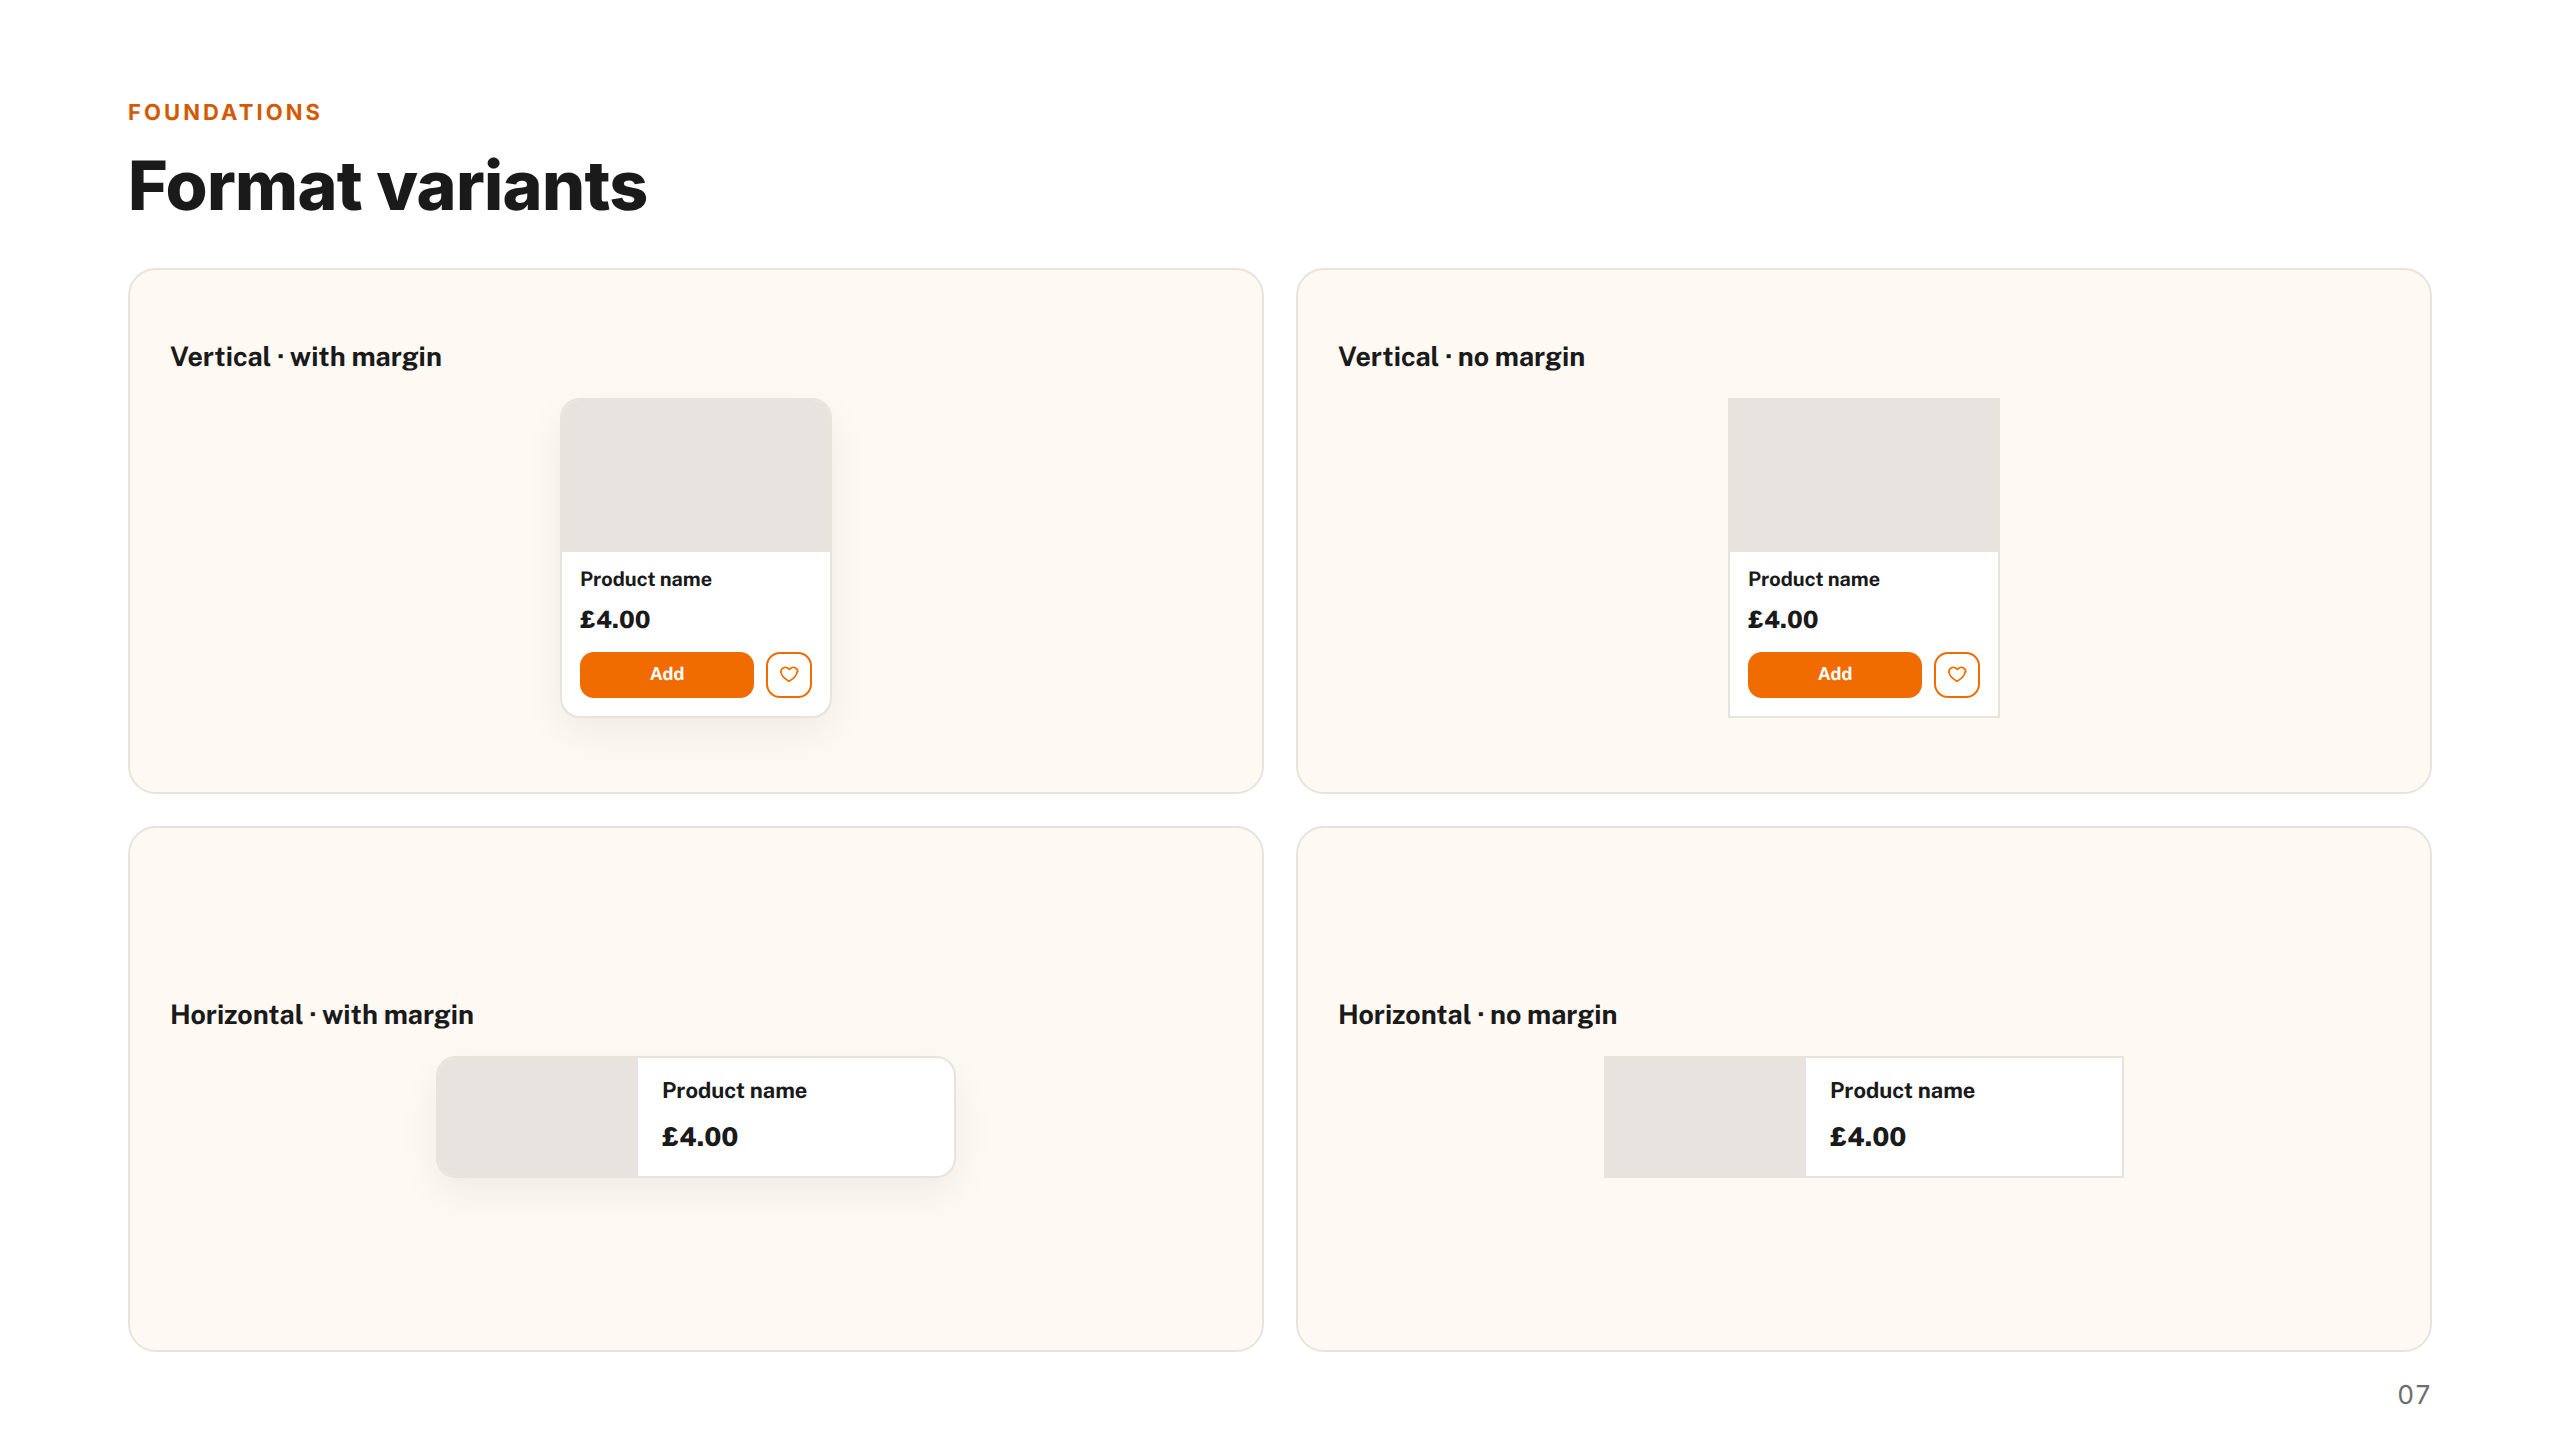Click the heart icon in vertical margin card
2560x1440 pixels.
tap(789, 675)
